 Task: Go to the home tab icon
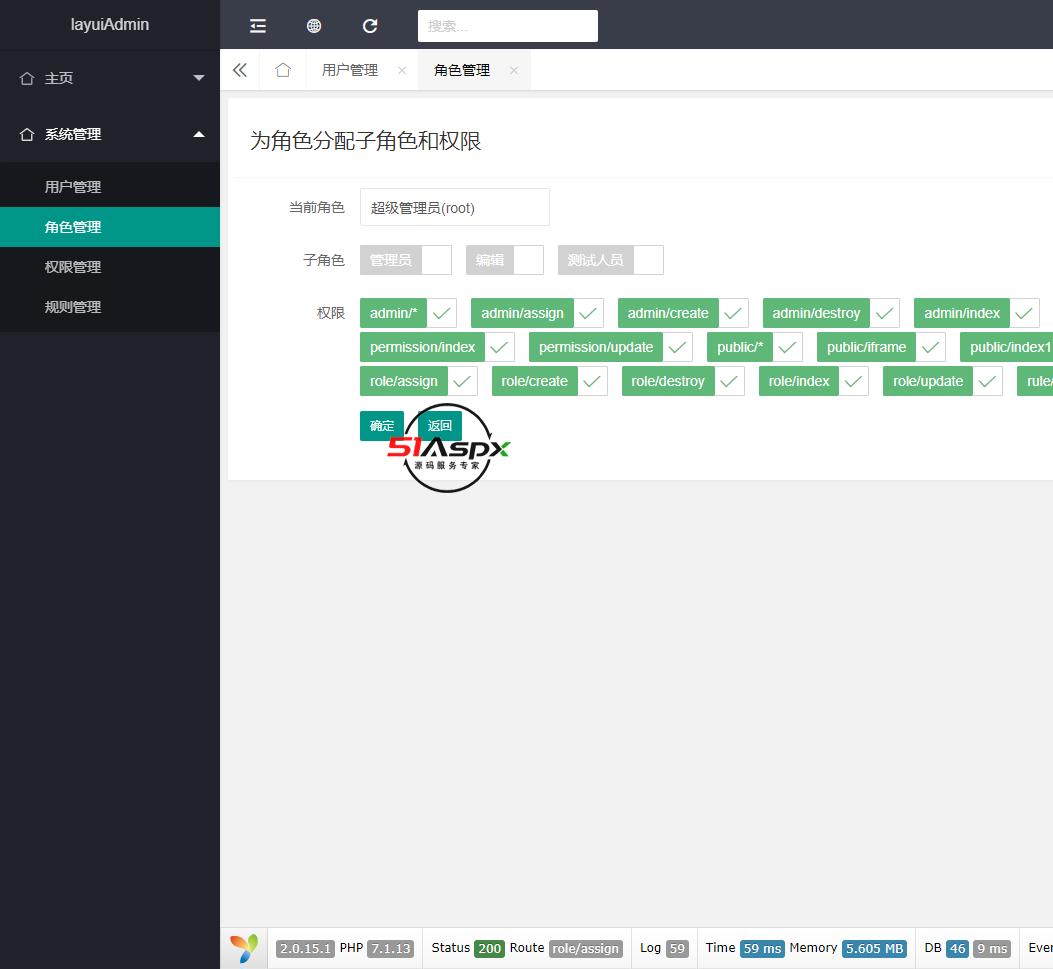(x=283, y=70)
